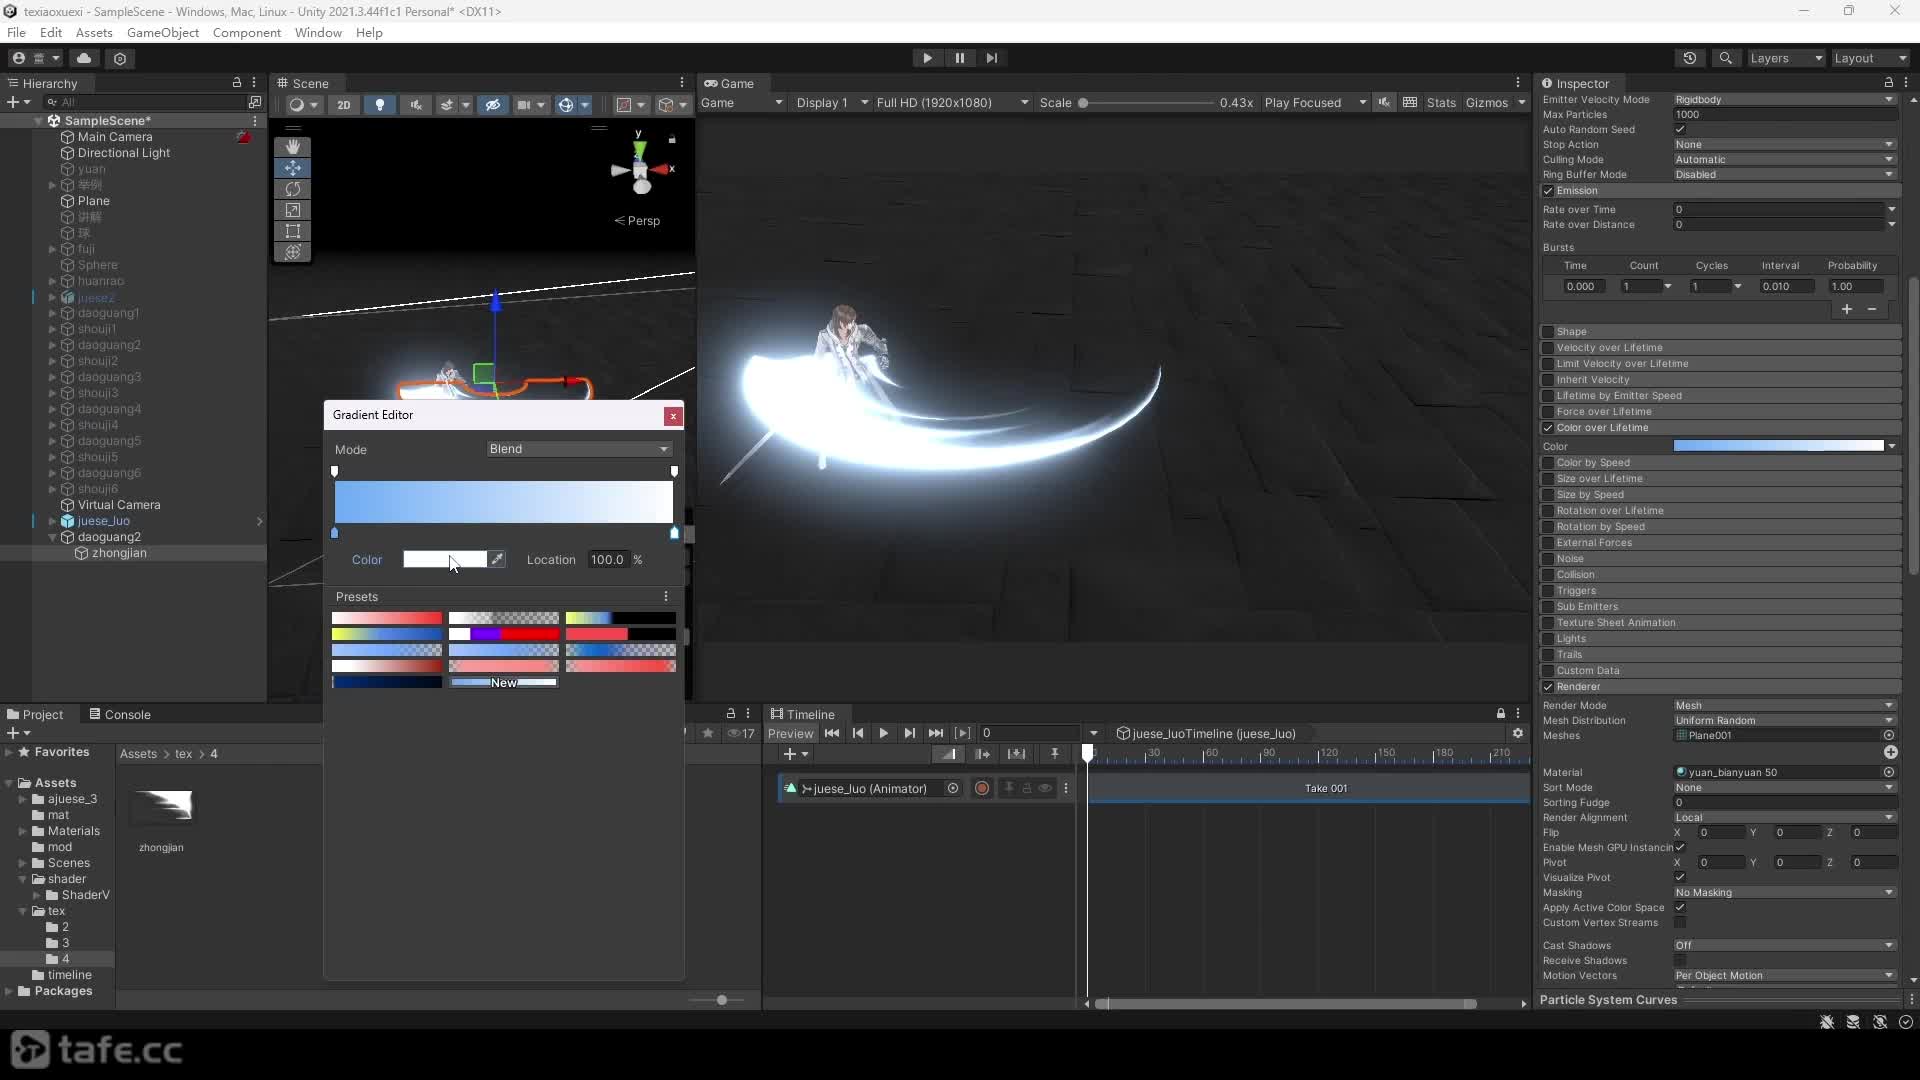
Task: Toggle Scene lighting bulb icon
Action: (x=379, y=104)
